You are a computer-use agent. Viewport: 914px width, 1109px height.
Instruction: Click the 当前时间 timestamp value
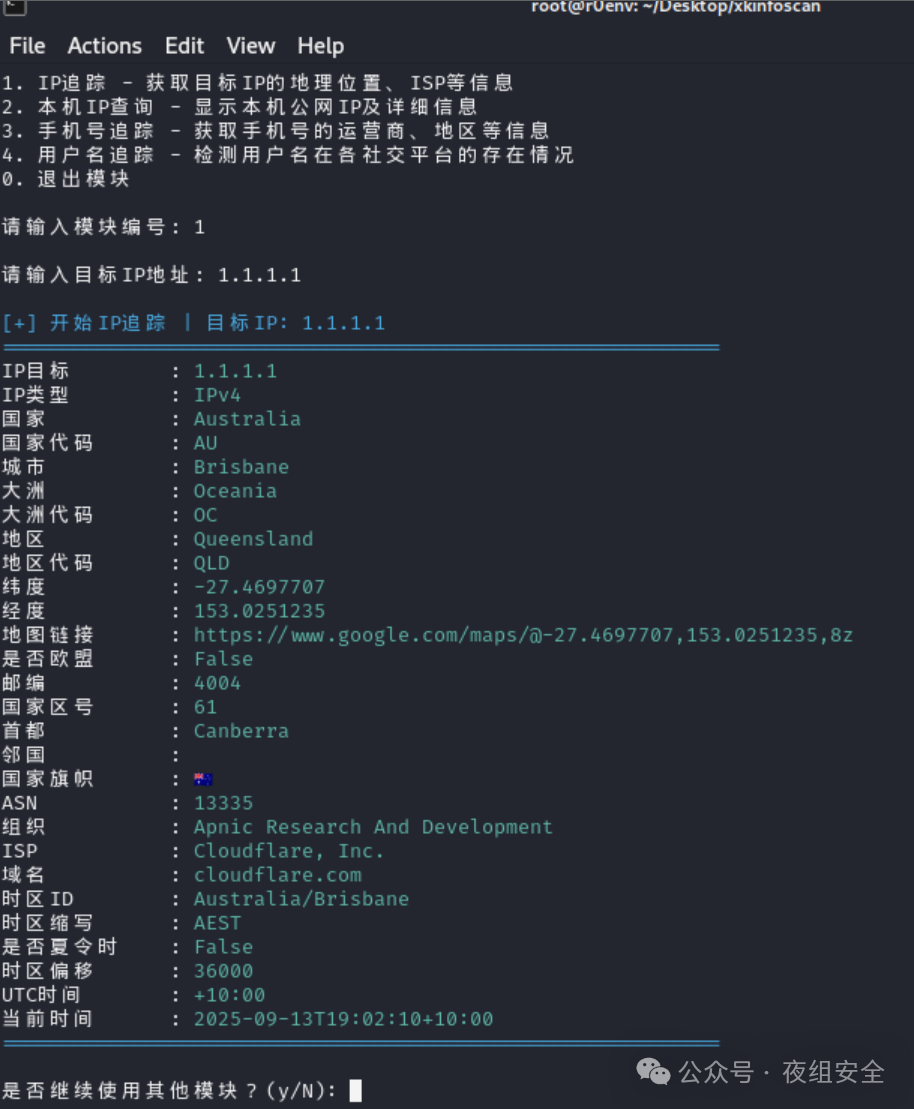pos(343,1019)
